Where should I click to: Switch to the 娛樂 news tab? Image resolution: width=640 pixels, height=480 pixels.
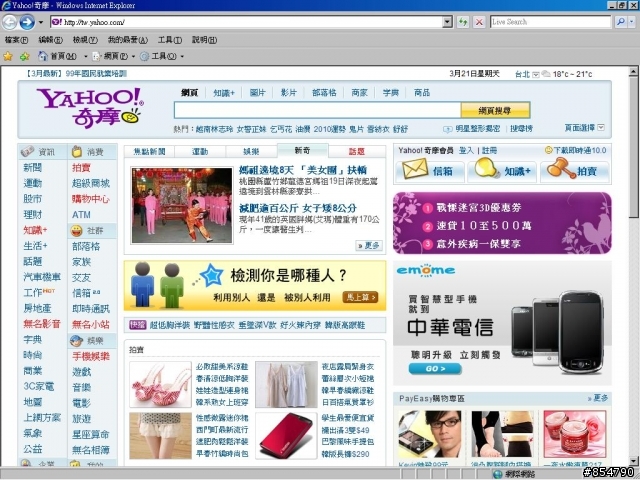point(251,151)
